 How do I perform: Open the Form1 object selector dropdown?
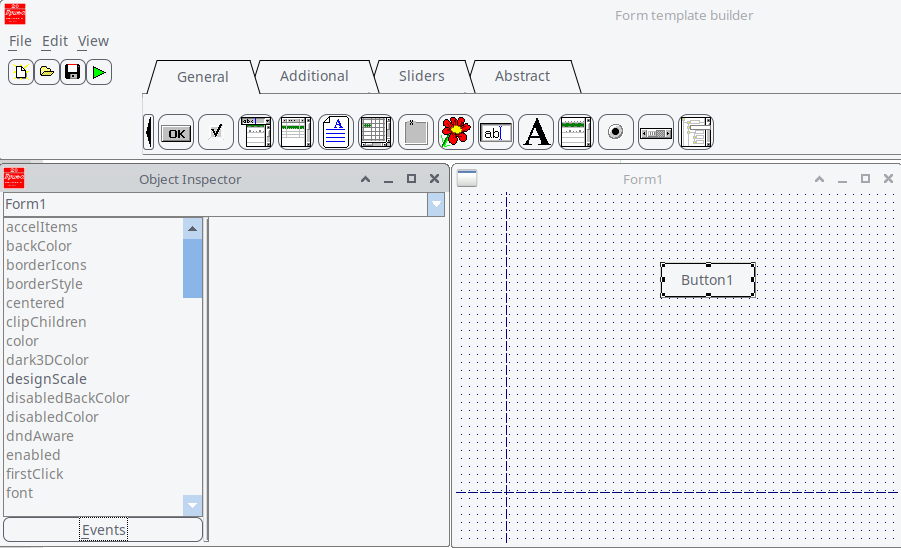436,204
